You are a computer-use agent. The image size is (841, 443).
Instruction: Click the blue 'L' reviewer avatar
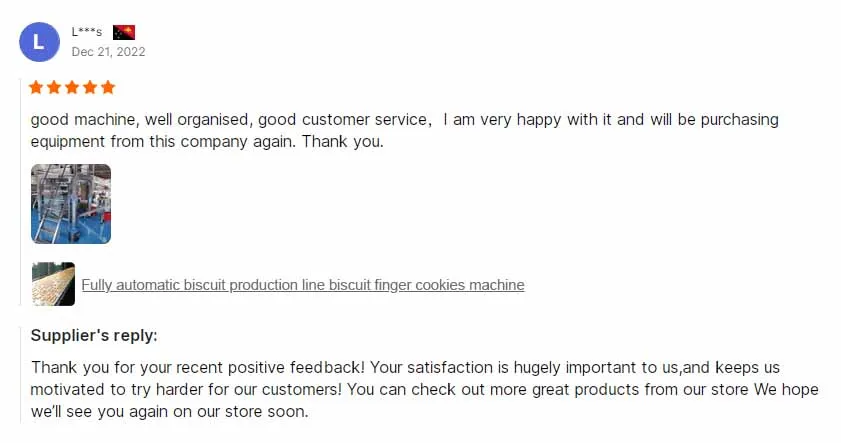[39, 41]
